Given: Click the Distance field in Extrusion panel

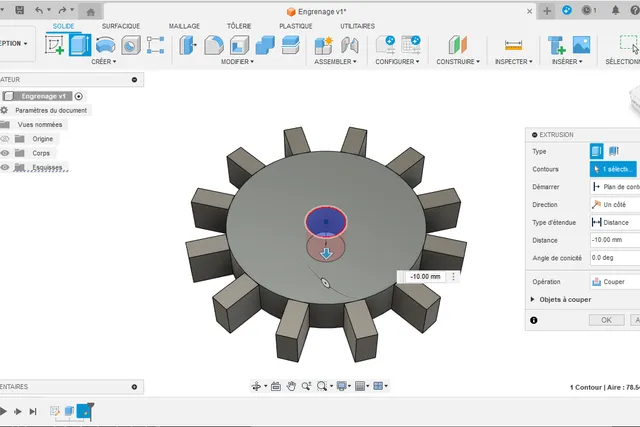Looking at the screenshot, I should coord(615,240).
